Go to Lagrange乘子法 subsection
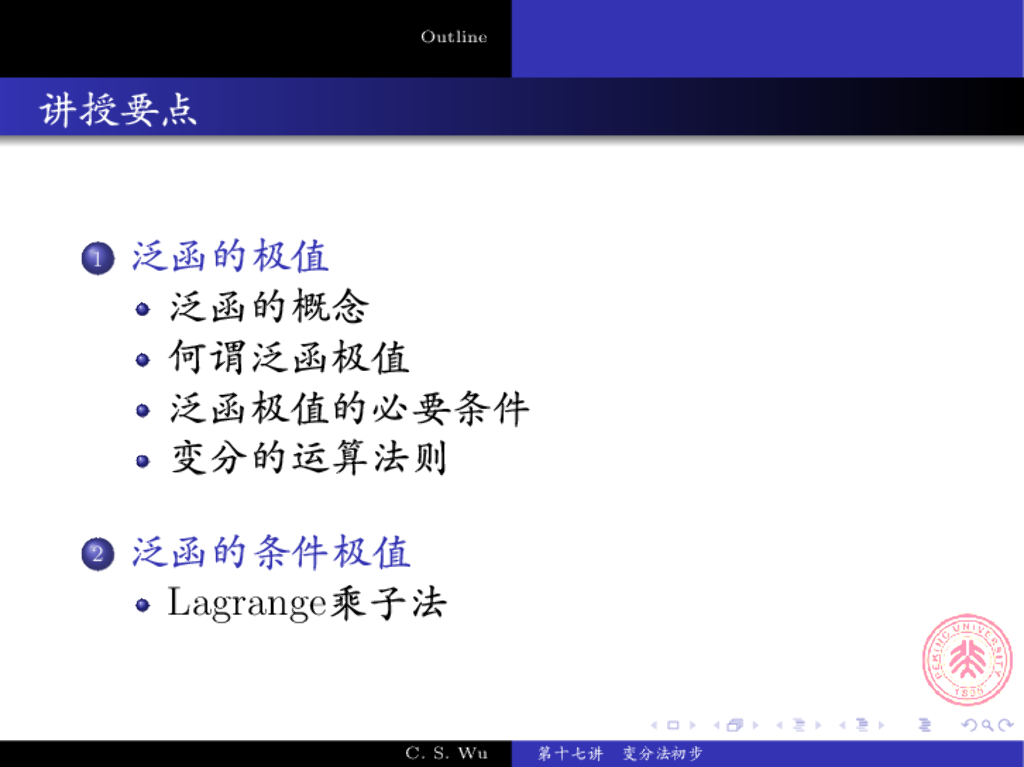1024x767 pixels. (307, 603)
